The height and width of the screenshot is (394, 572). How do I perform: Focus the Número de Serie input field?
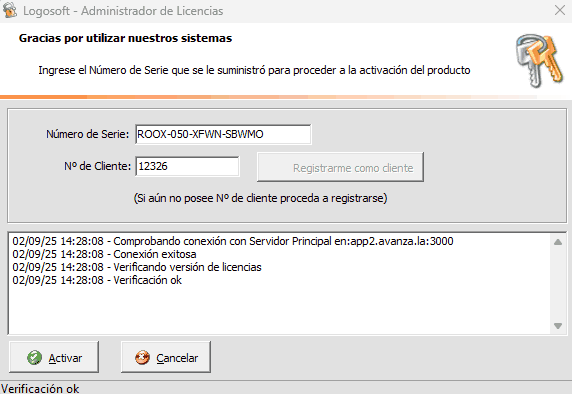(223, 134)
